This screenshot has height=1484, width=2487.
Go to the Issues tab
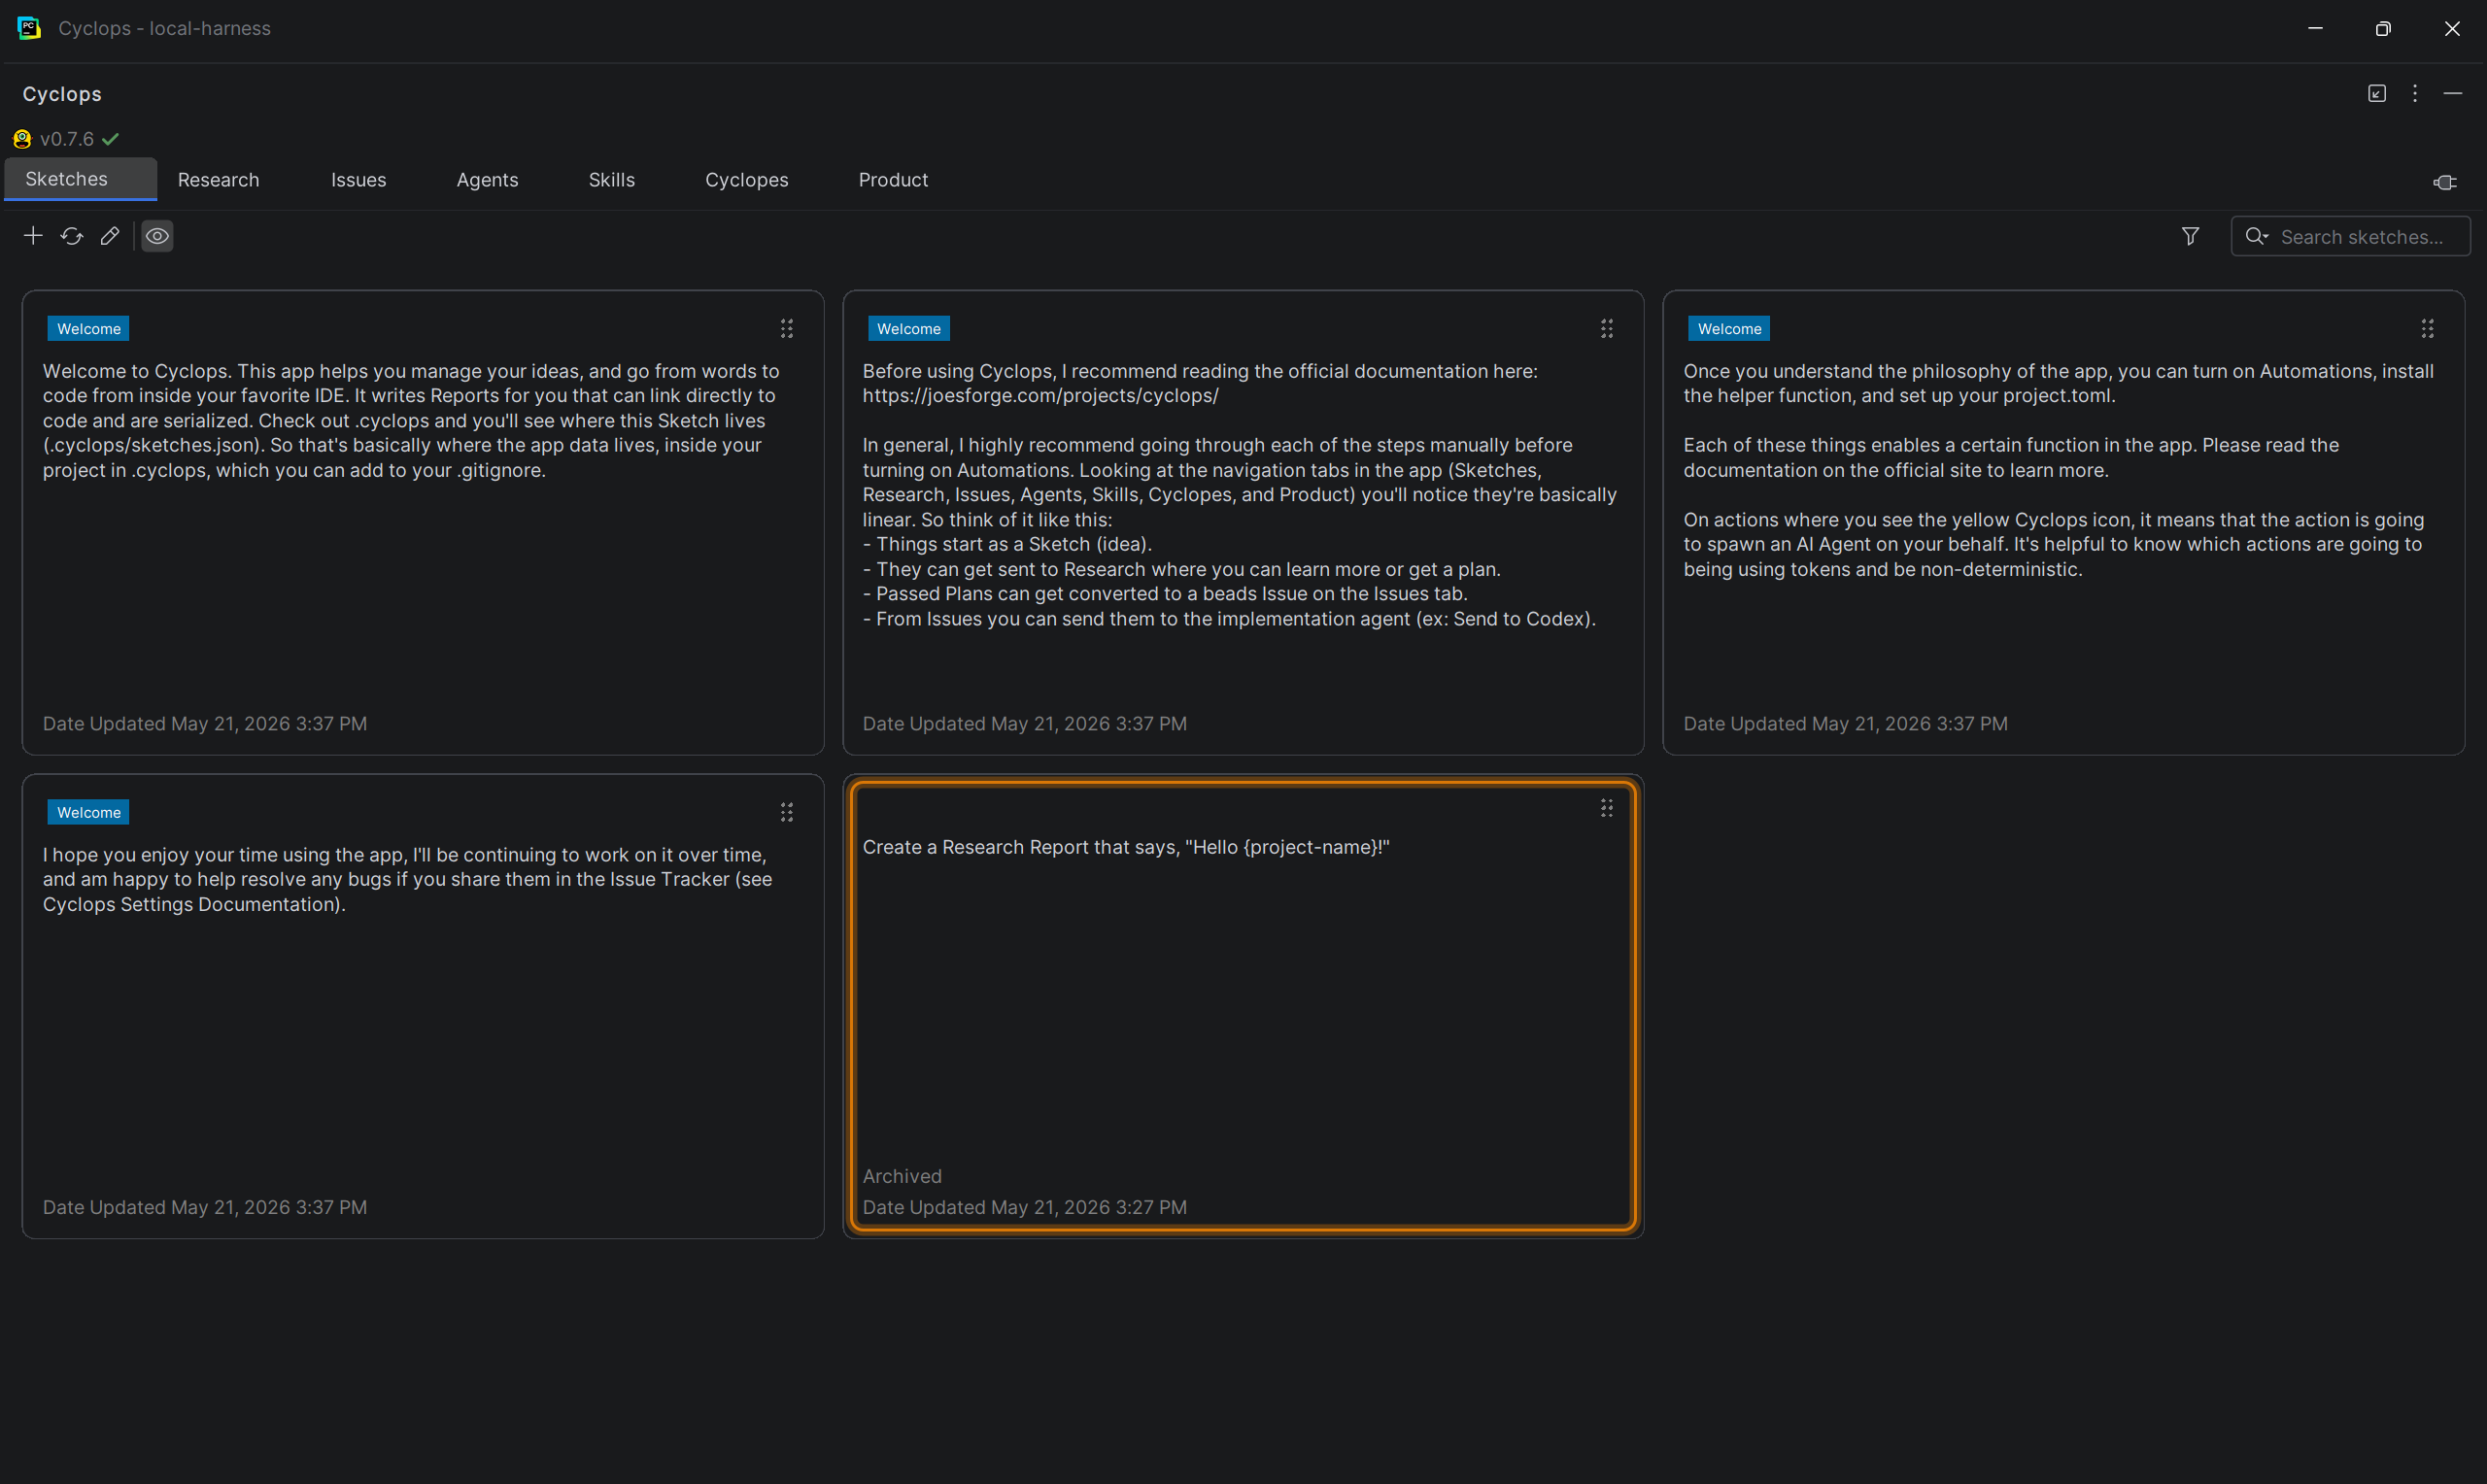pos(358,180)
